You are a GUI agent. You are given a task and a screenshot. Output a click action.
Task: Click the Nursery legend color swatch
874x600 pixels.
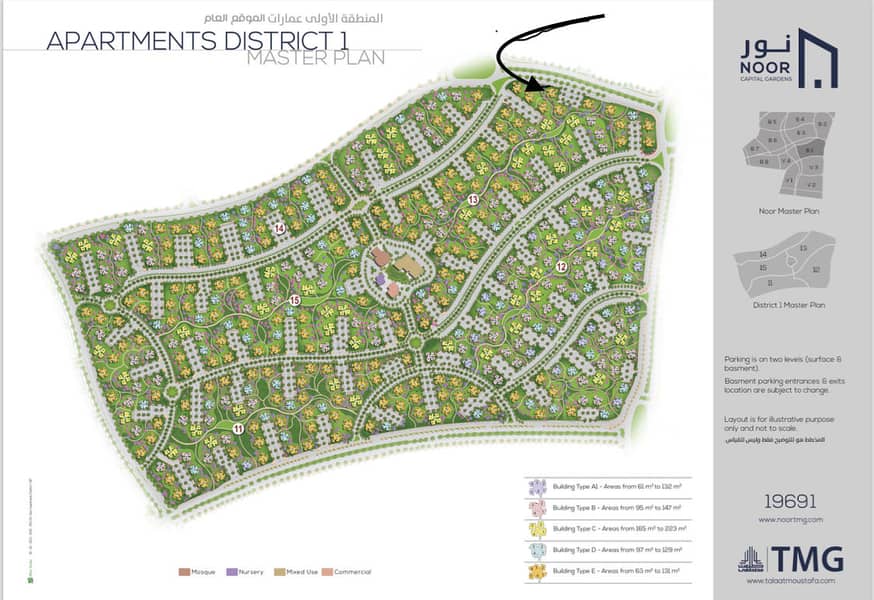pyautogui.click(x=232, y=572)
